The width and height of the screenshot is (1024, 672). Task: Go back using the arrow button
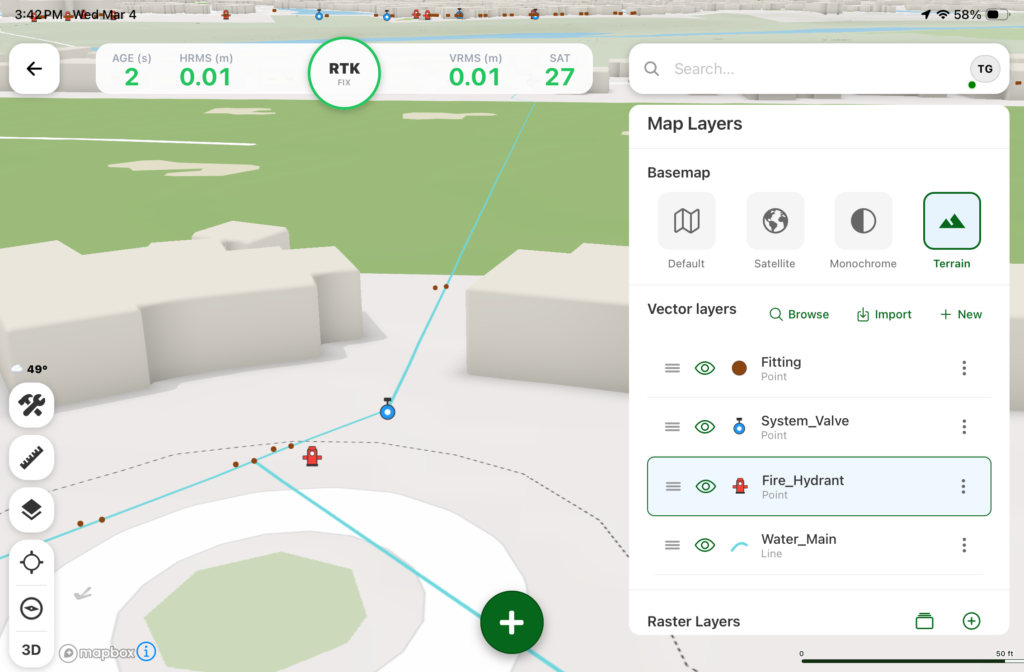point(34,69)
